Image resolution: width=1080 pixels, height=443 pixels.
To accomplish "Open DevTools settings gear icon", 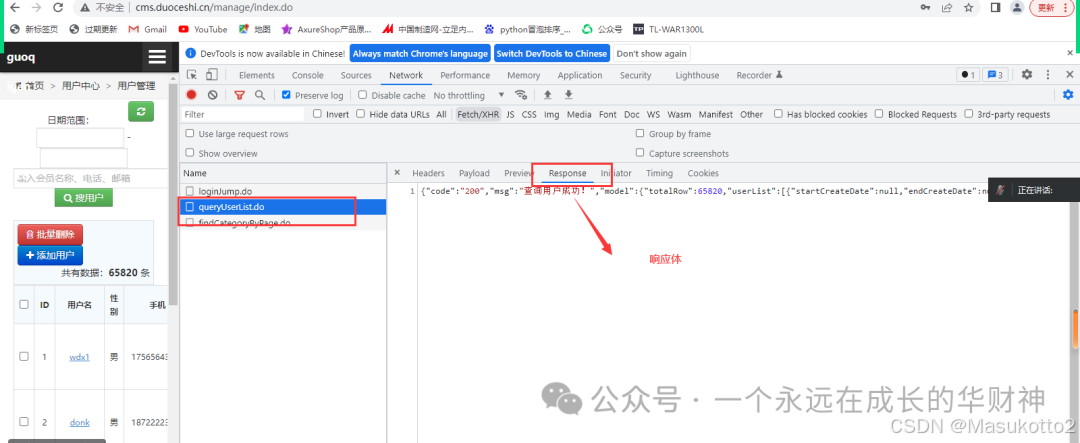I will (1026, 74).
